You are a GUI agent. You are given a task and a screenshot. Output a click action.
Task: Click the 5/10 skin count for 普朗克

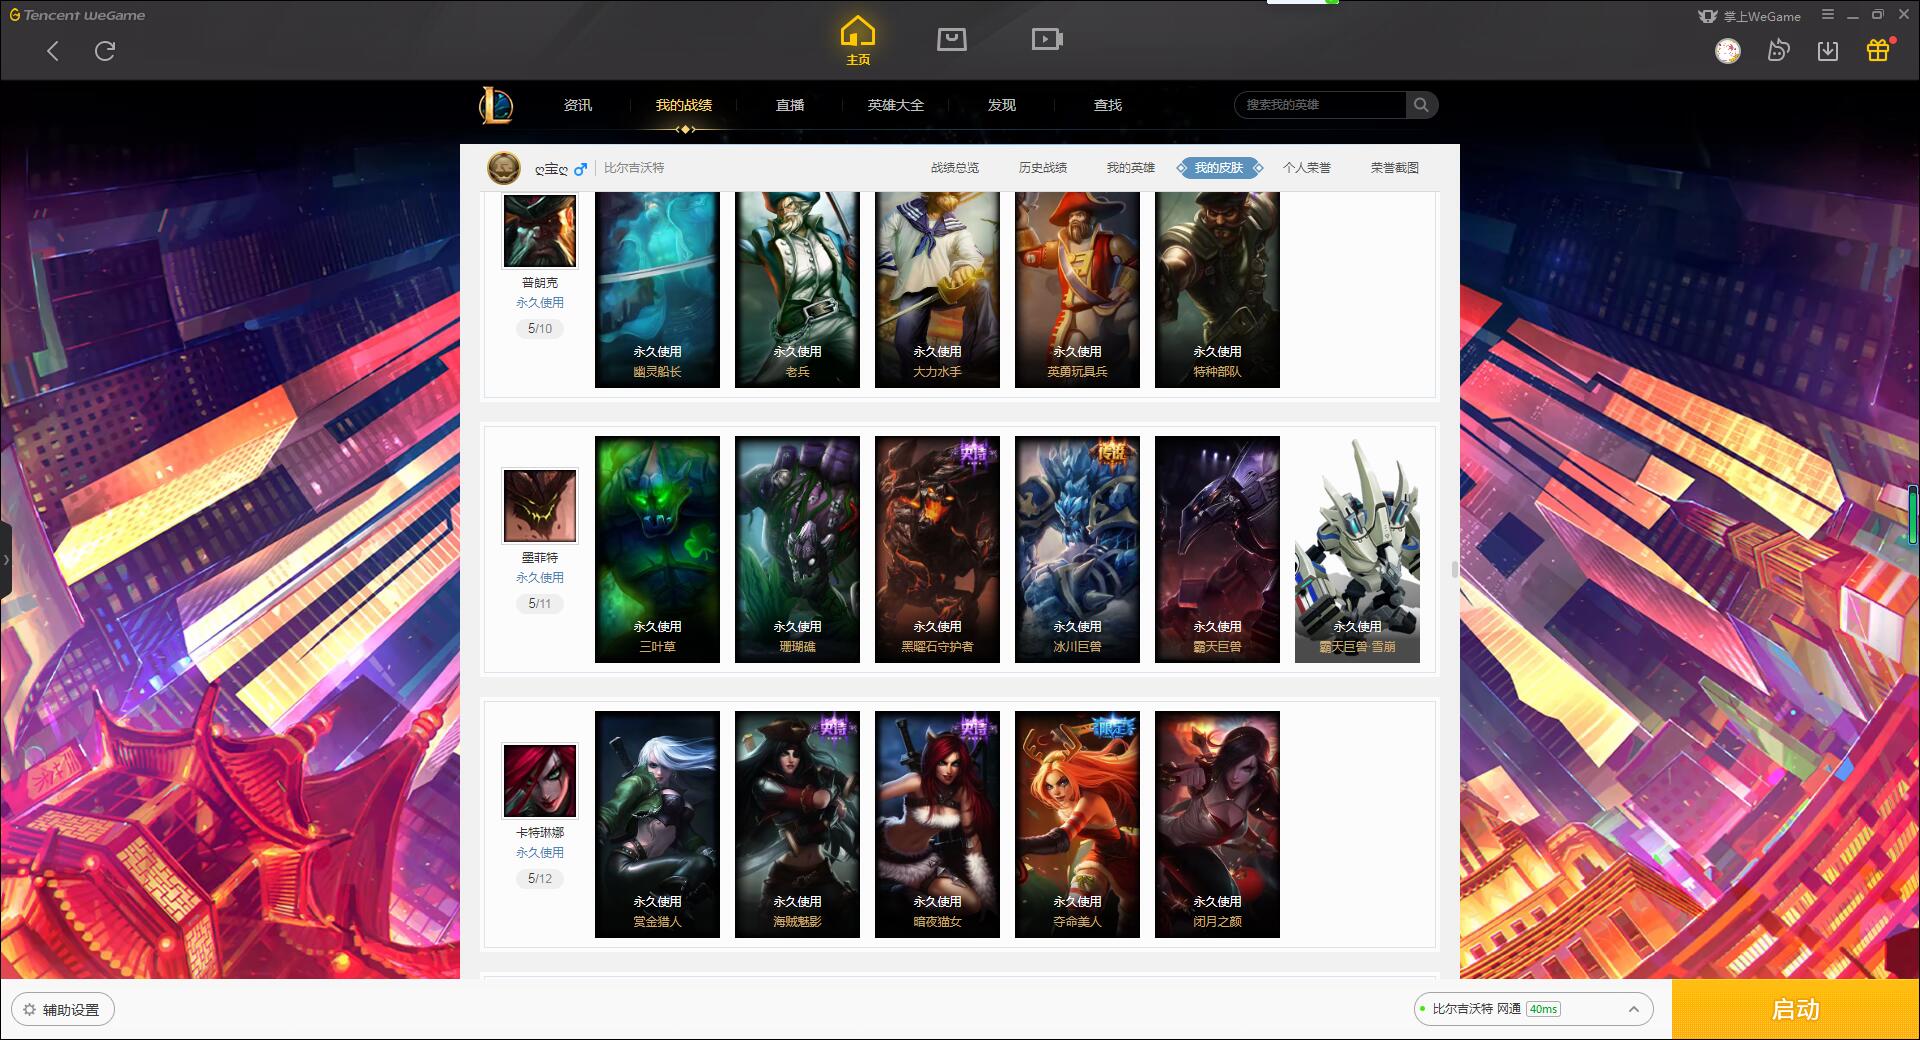[x=540, y=328]
